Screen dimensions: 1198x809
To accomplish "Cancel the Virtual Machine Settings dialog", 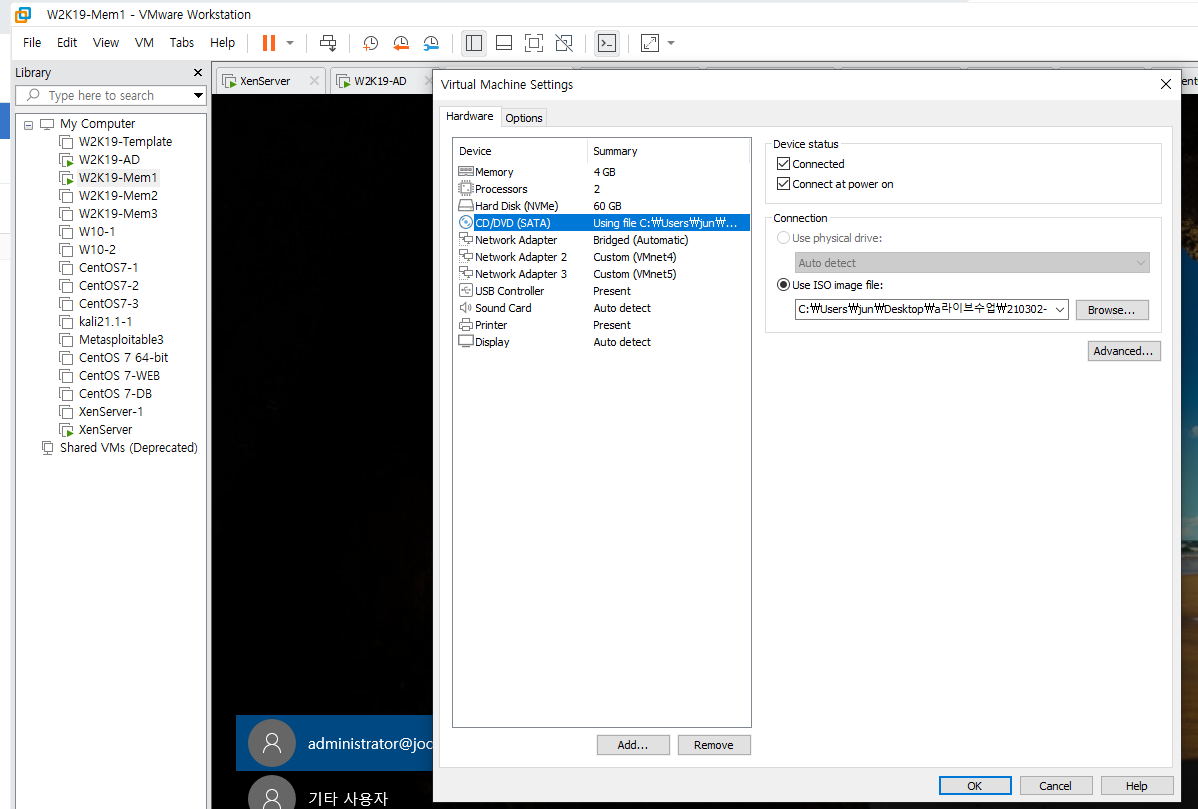I will click(1055, 785).
